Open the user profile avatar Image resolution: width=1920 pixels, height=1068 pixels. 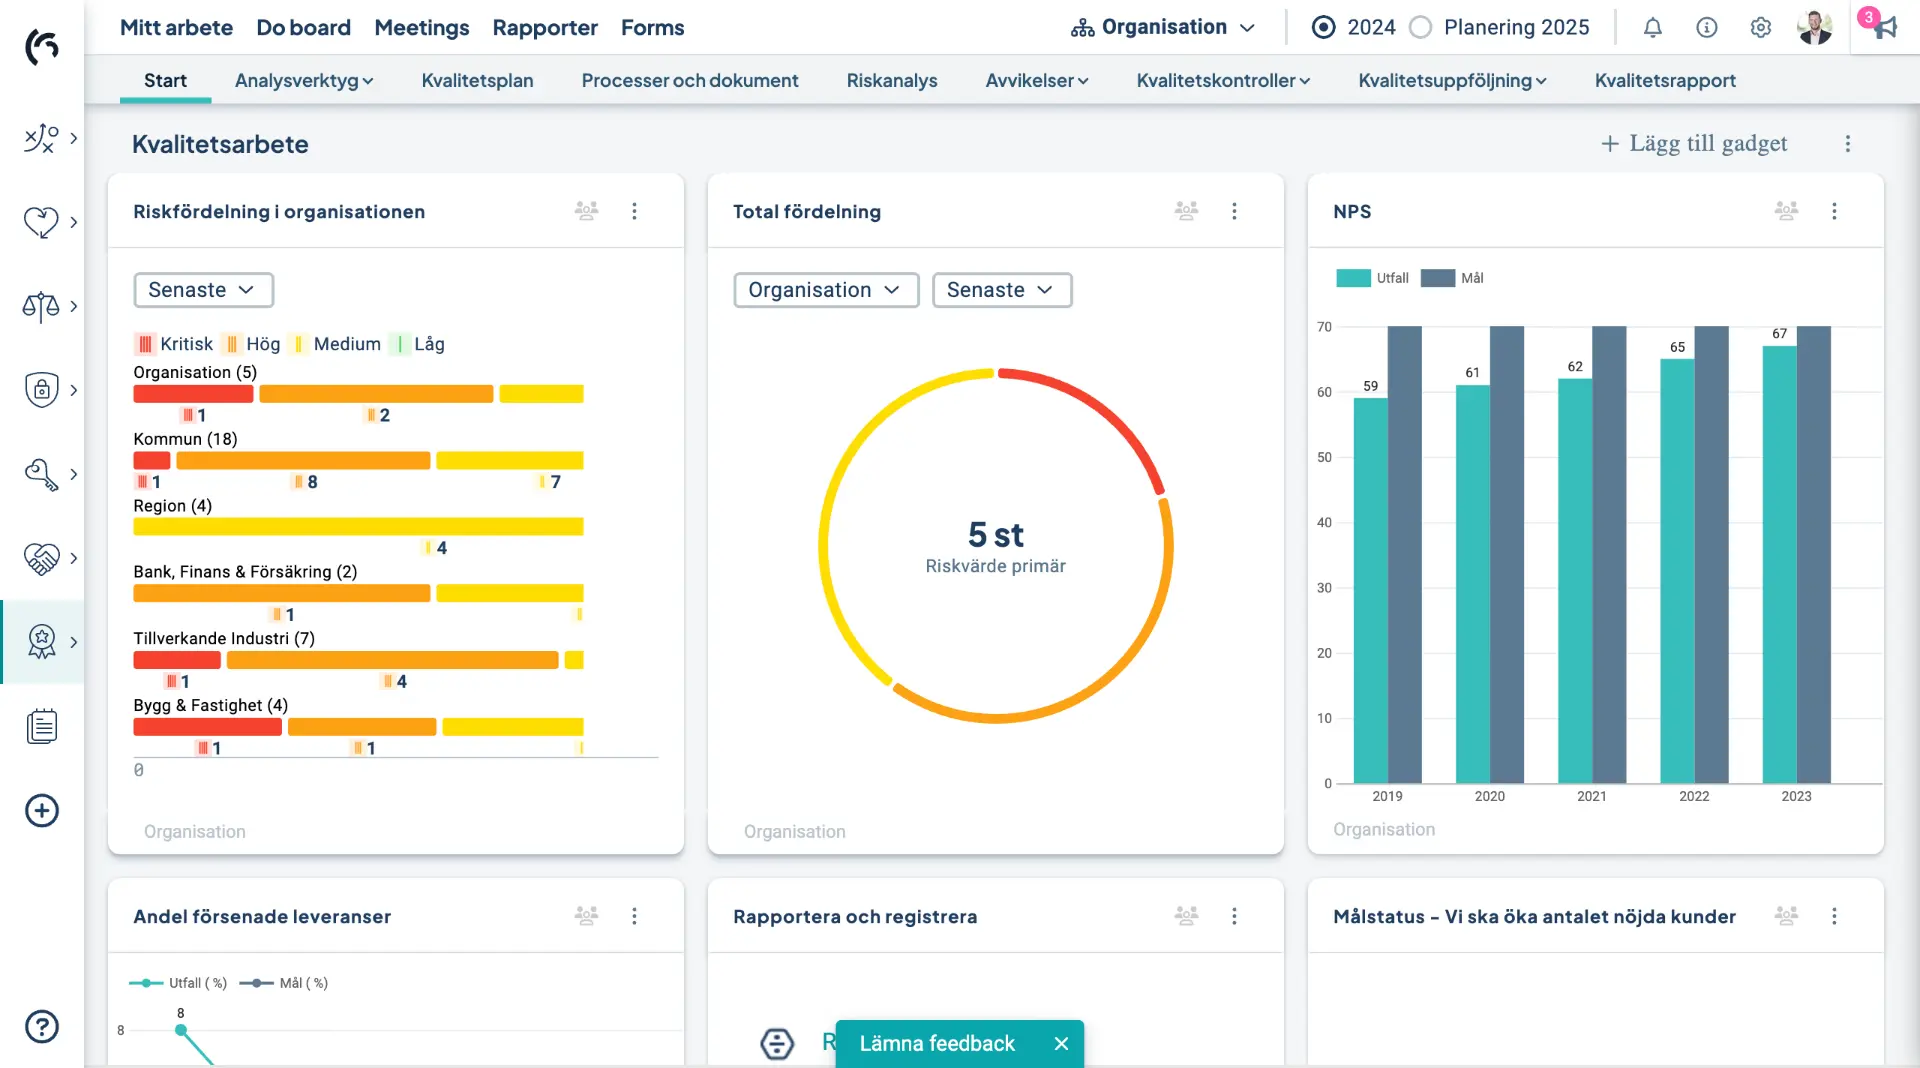1815,28
